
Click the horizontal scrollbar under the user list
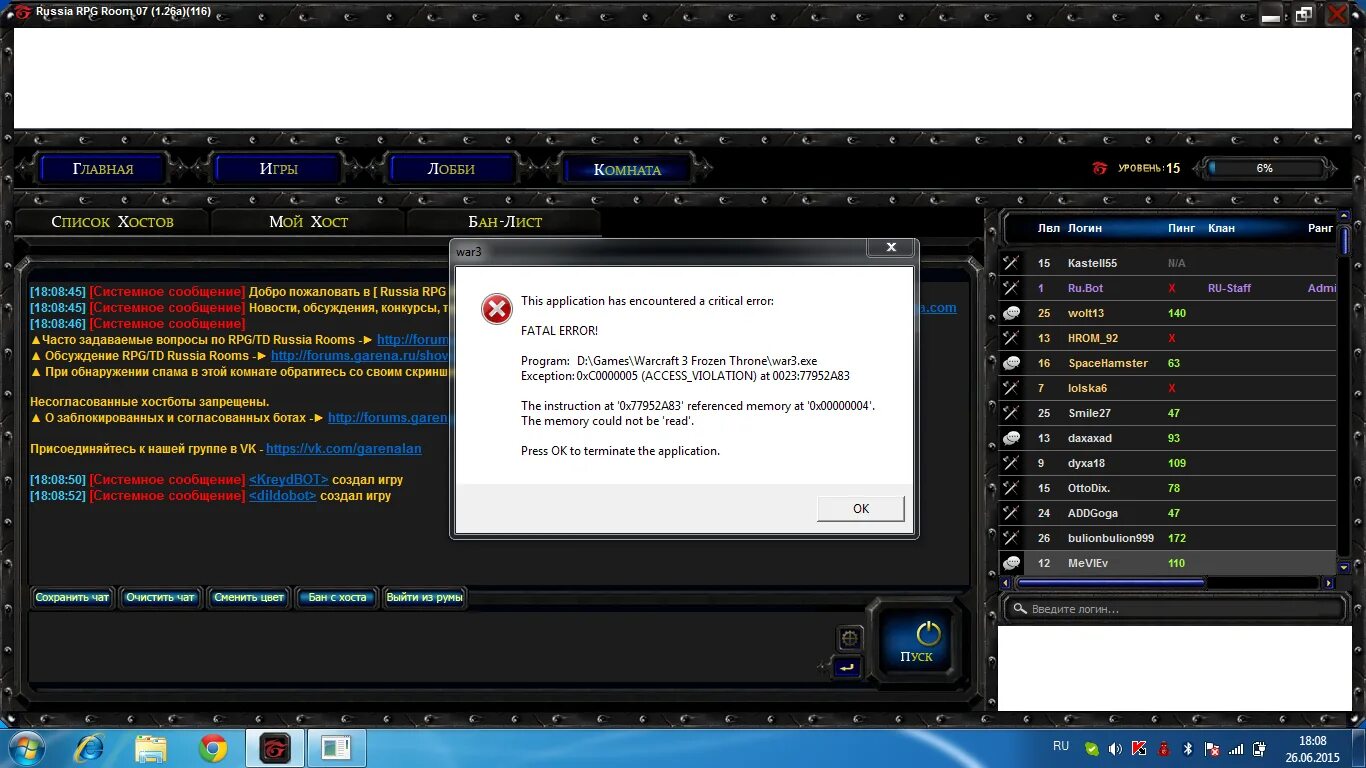pyautogui.click(x=1110, y=583)
